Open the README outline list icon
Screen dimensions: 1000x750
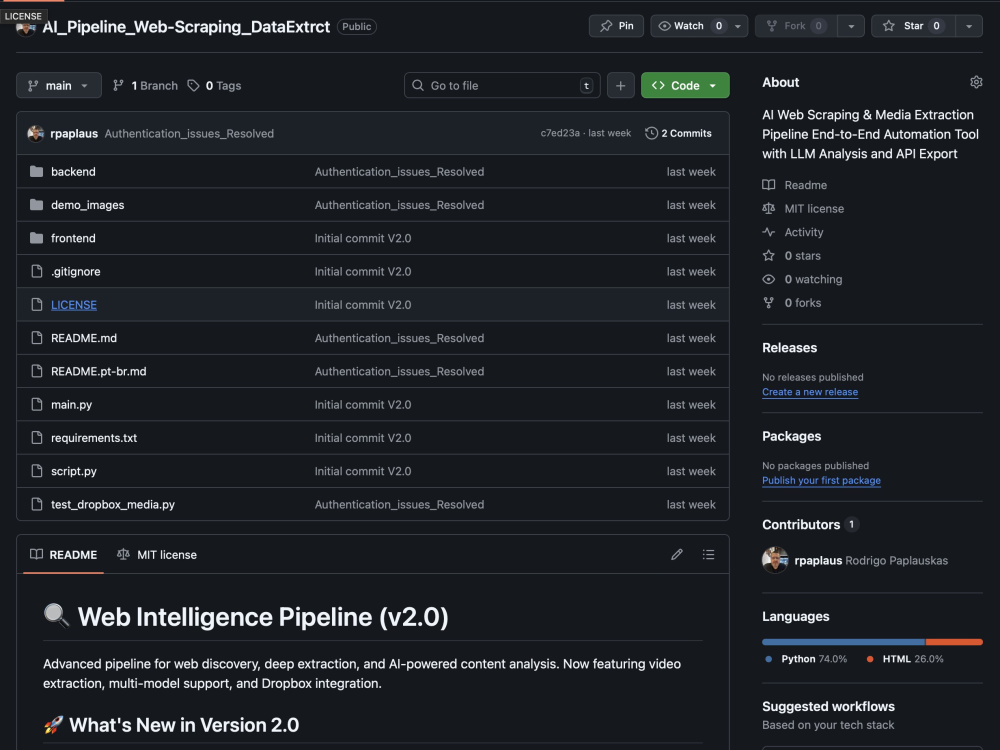click(708, 555)
